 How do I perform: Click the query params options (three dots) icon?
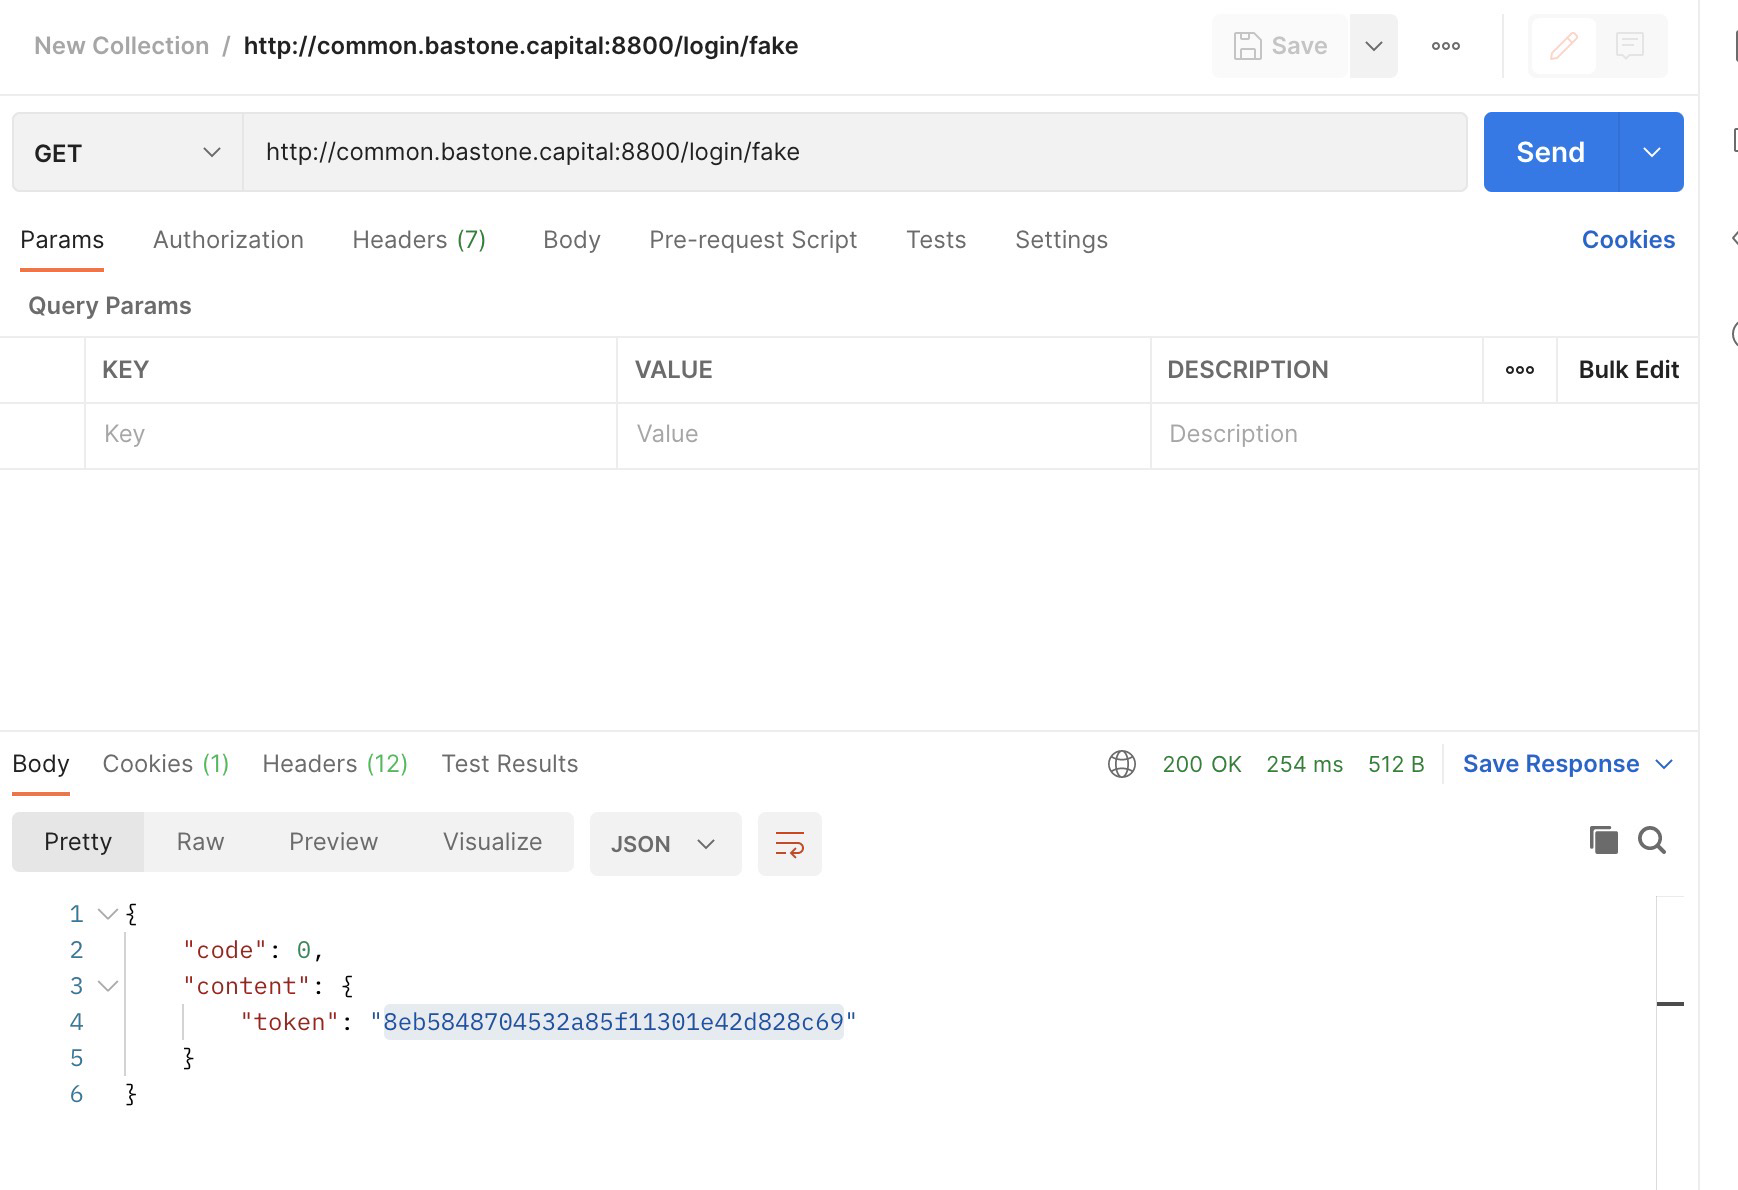click(x=1519, y=369)
